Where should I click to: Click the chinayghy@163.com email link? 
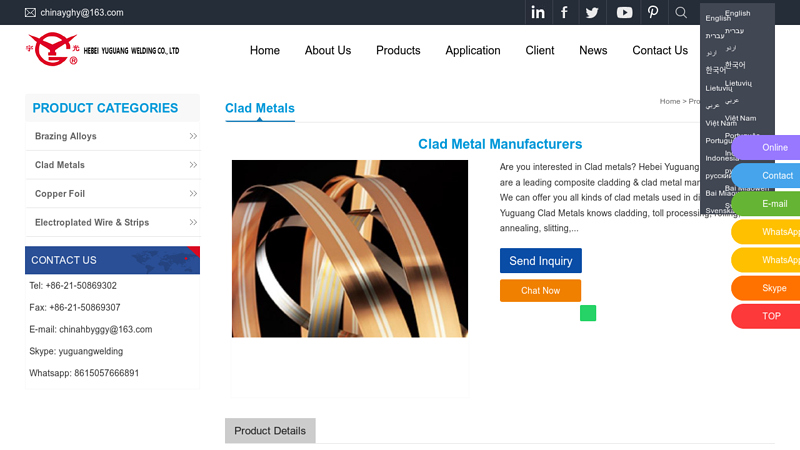point(82,12)
